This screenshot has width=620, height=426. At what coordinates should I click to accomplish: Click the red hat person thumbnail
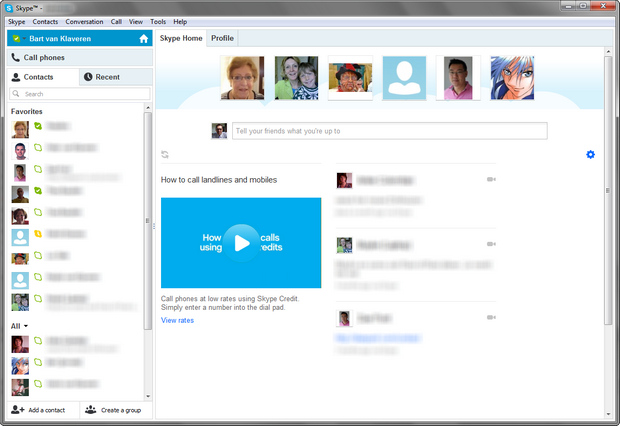[x=350, y=78]
